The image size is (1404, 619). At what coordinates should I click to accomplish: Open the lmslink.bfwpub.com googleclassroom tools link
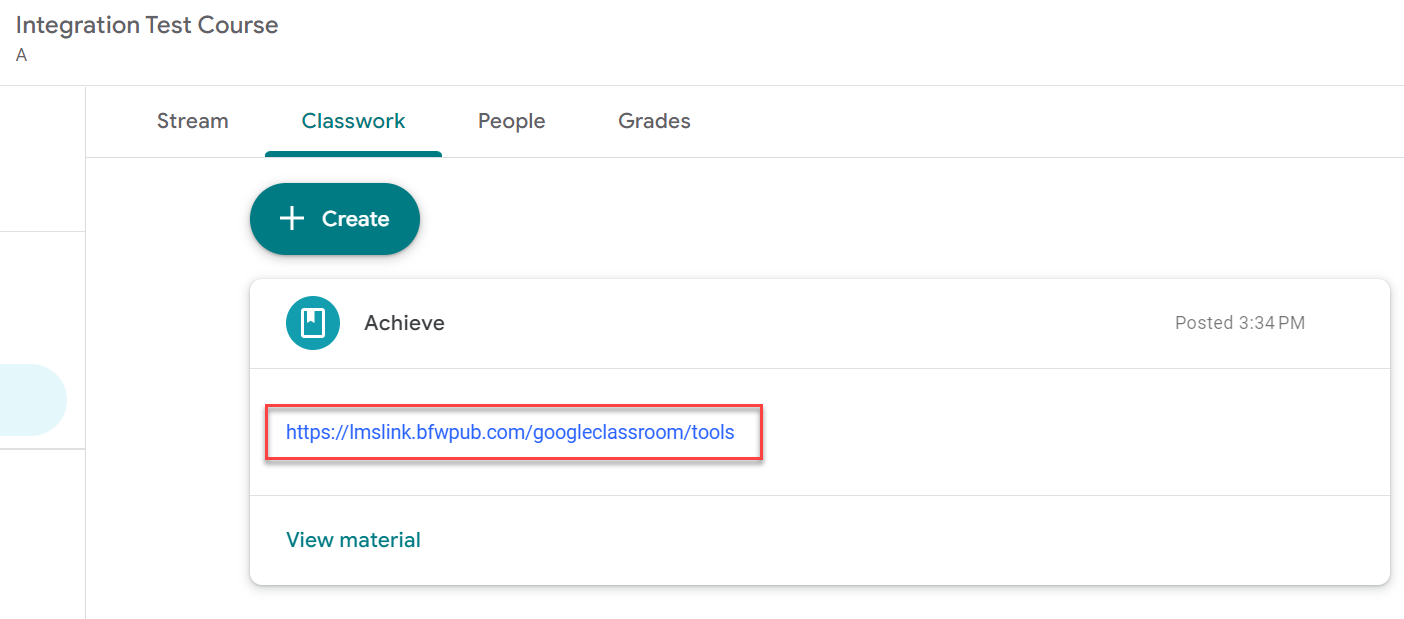(x=511, y=432)
